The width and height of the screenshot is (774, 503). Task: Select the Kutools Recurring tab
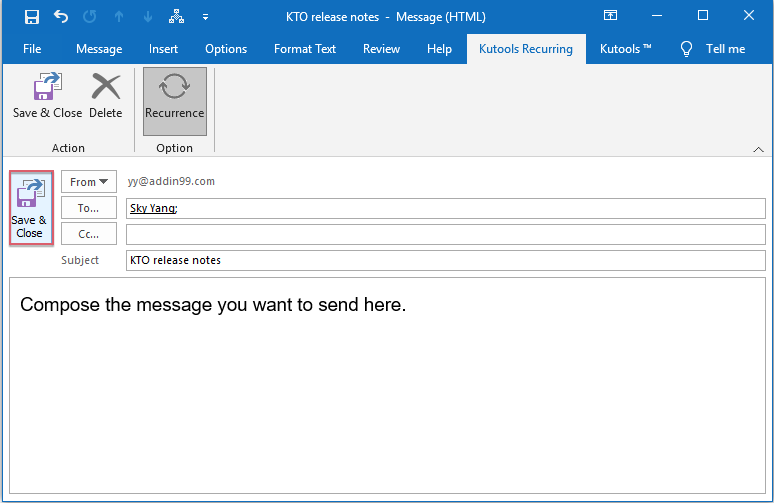(526, 49)
